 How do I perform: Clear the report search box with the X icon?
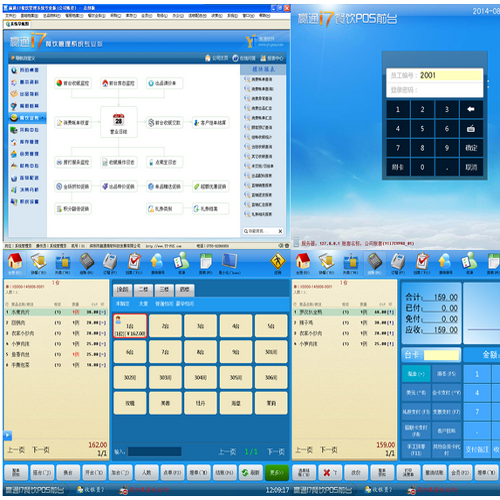280,231
